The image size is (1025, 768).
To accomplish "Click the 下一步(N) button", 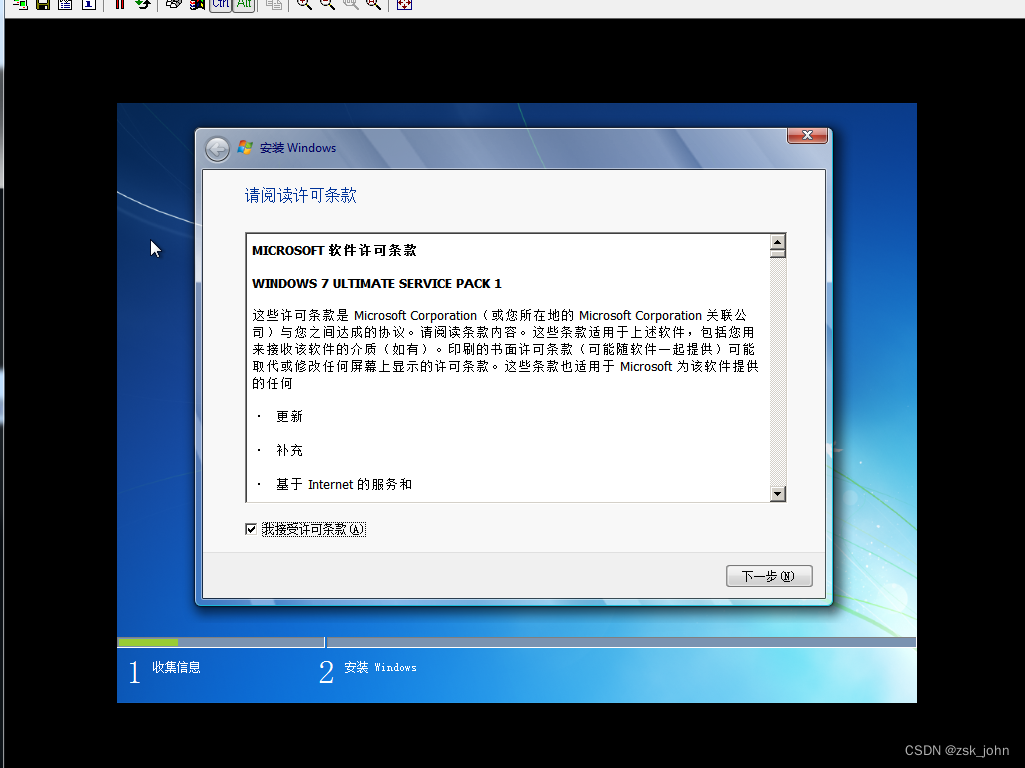I will tap(769, 576).
